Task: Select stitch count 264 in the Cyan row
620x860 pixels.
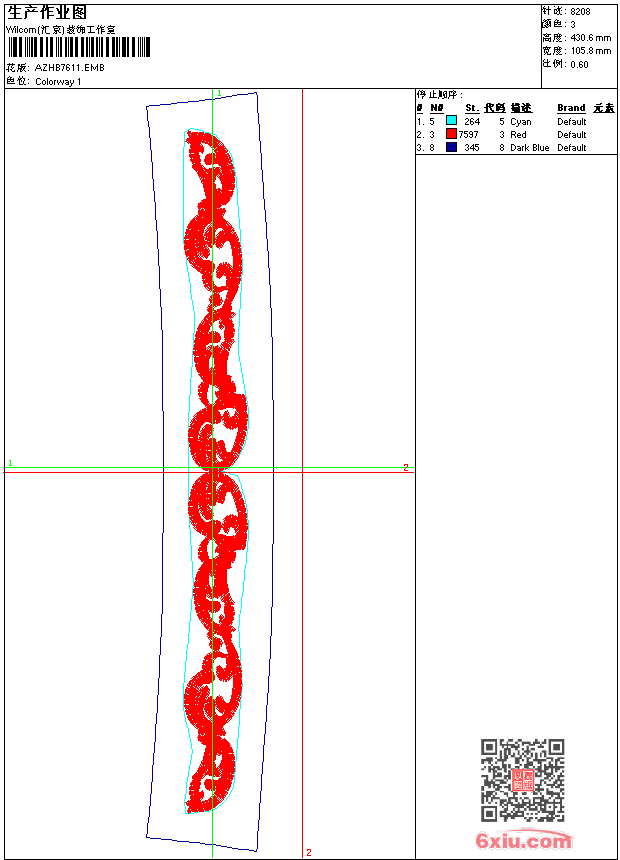Action: tap(472, 121)
